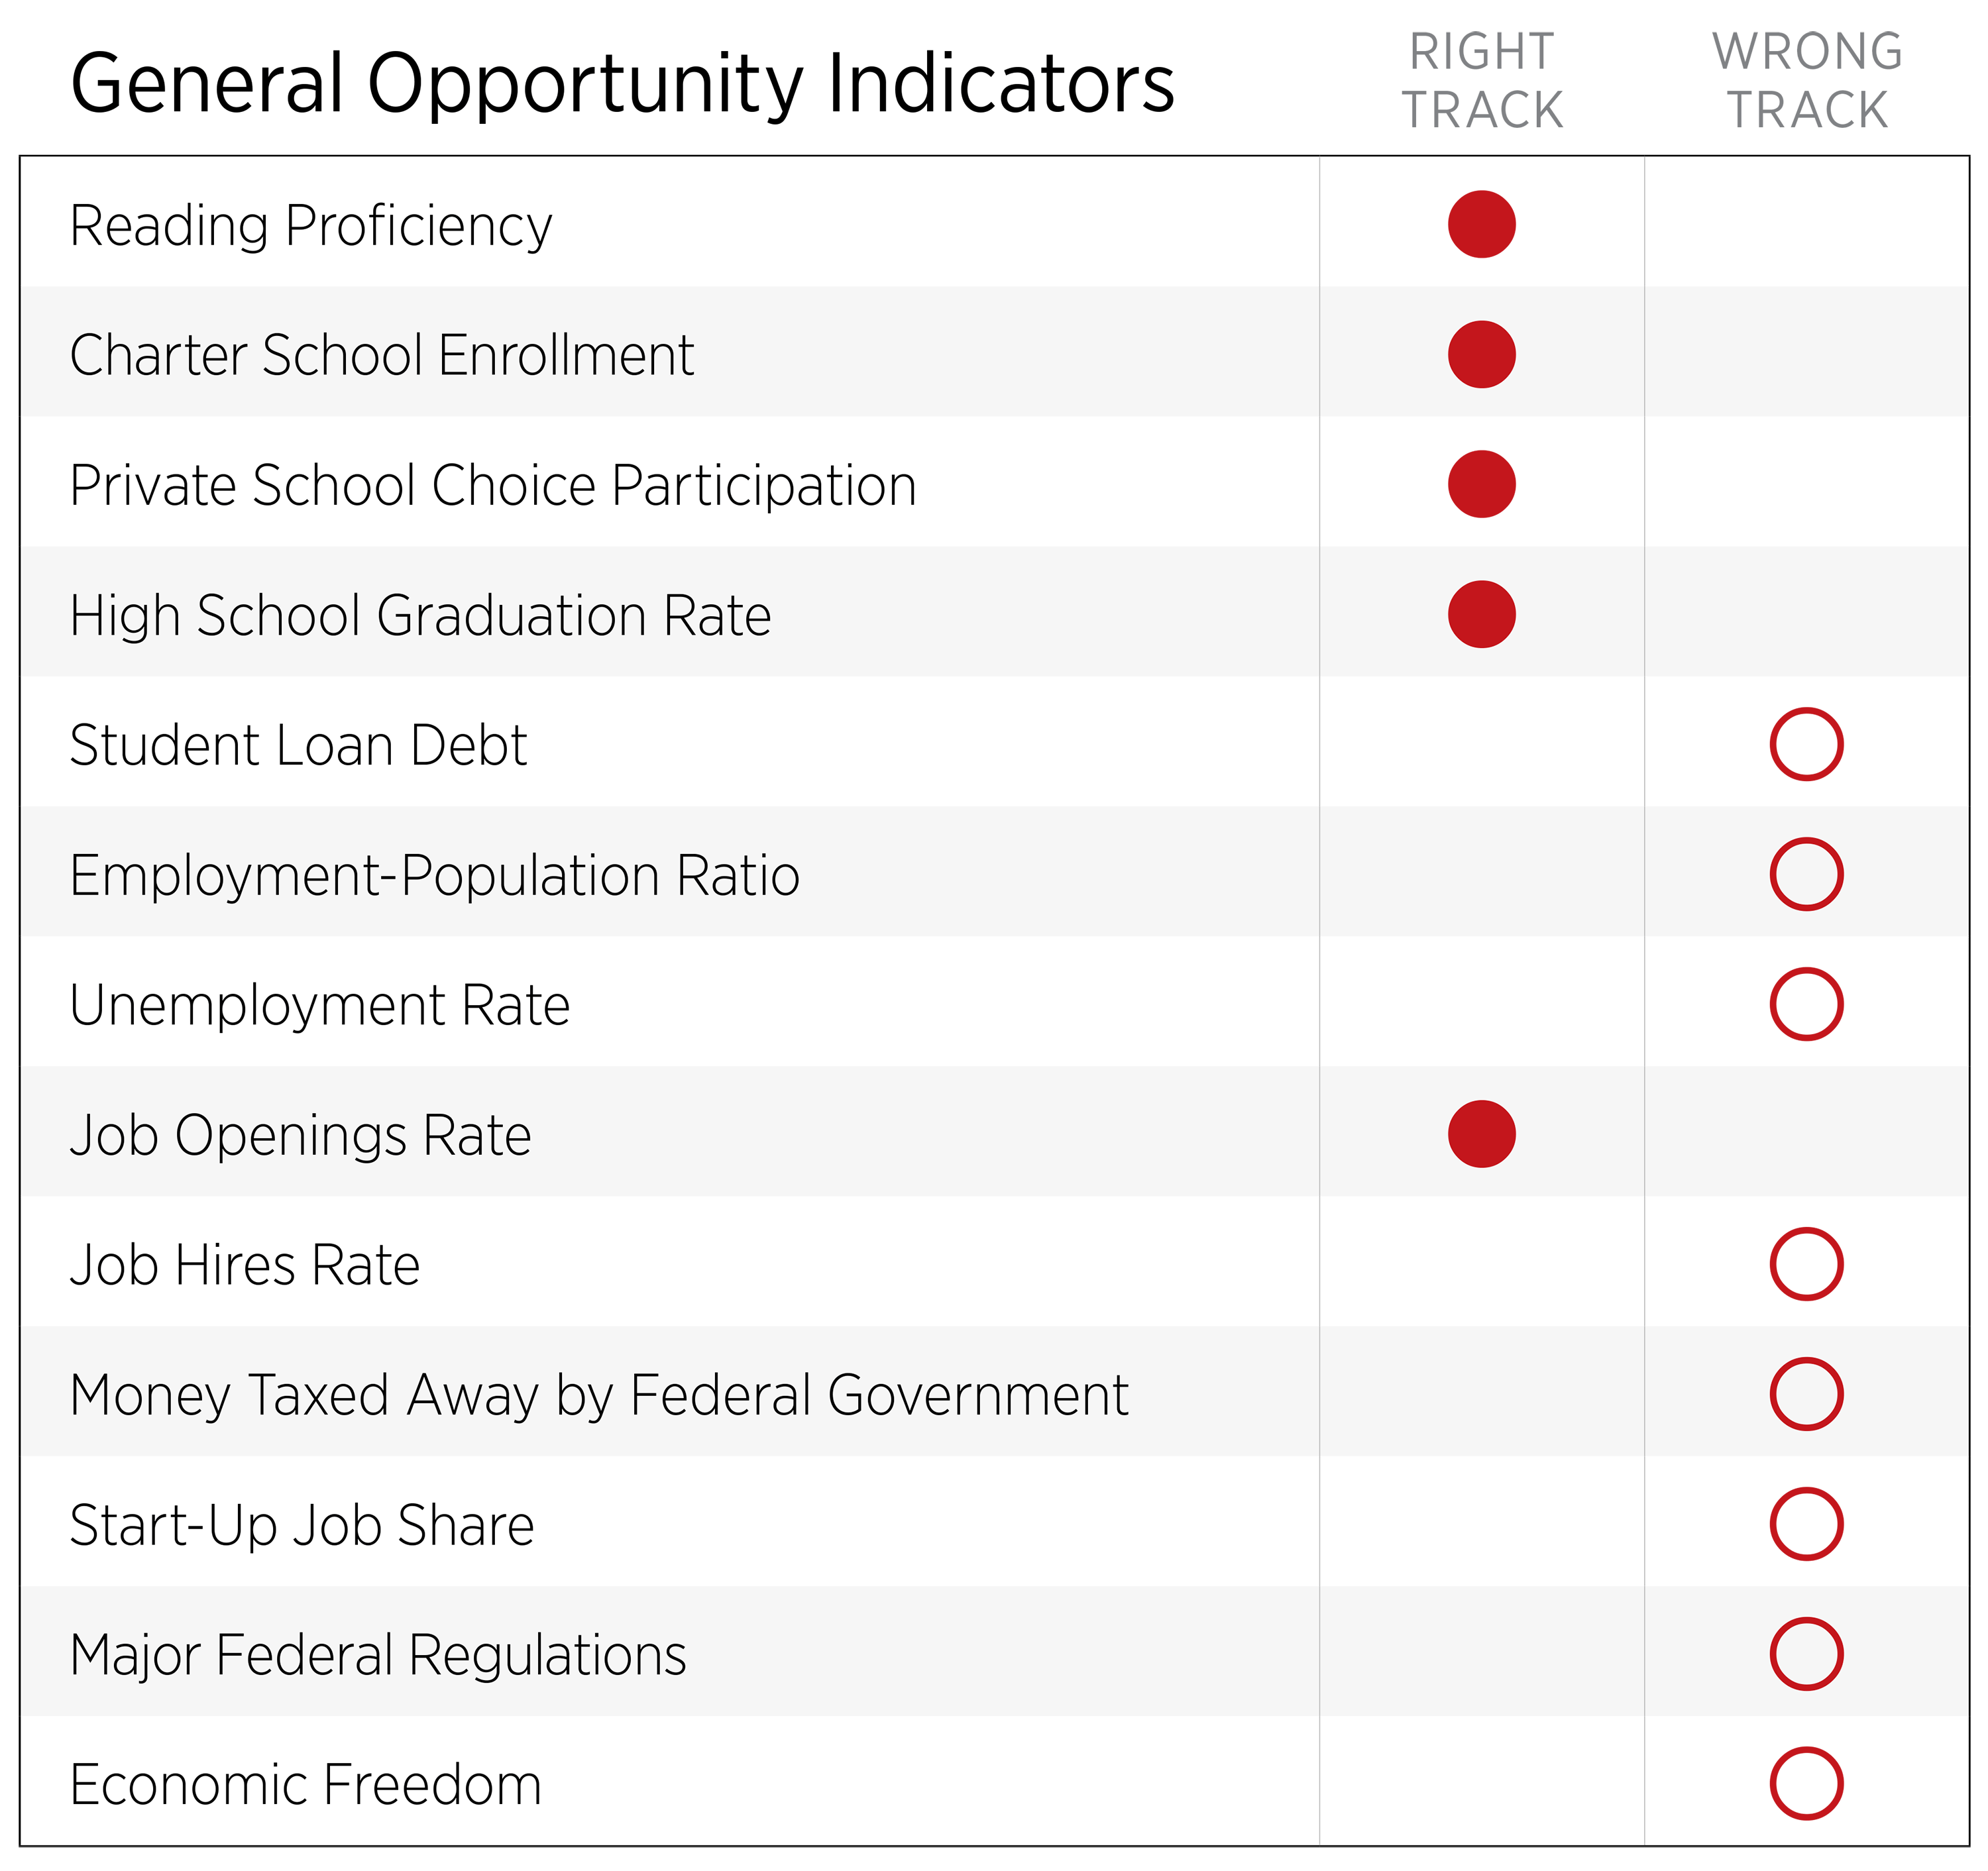
Task: Click the Student Loan Debt hollow circle
Action: [1806, 744]
